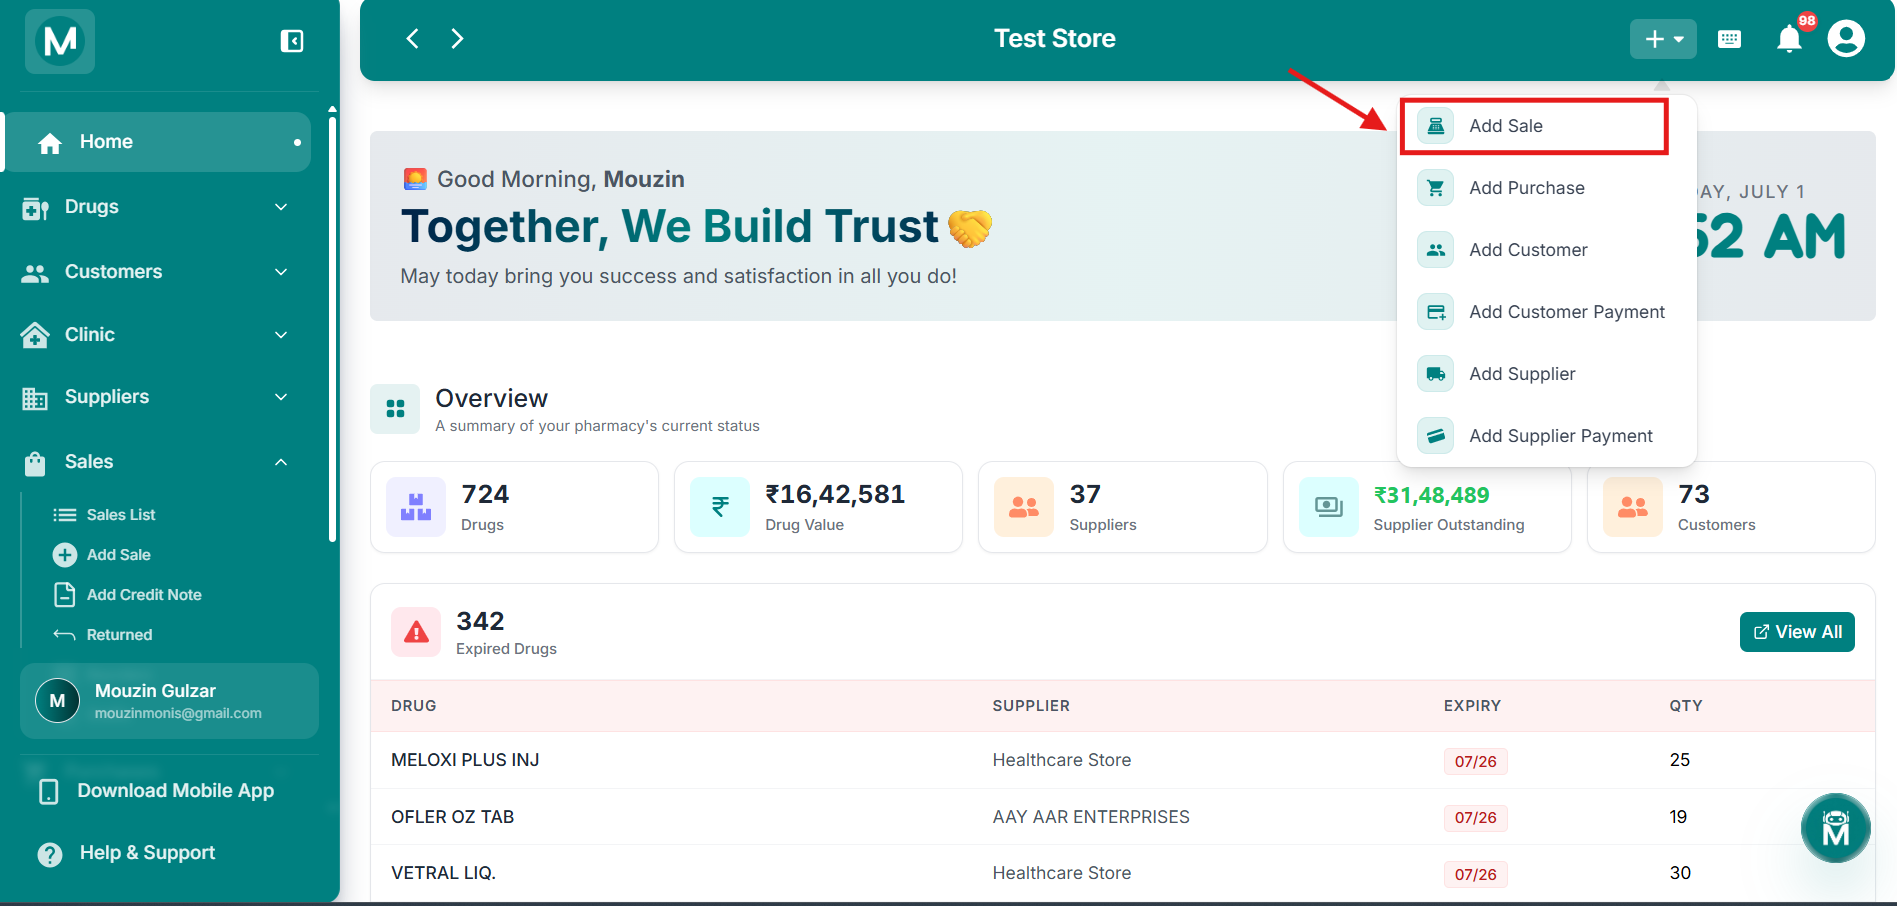Screen dimensions: 1897x906
Task: Click the Suppliers building icon
Action: (x=35, y=398)
